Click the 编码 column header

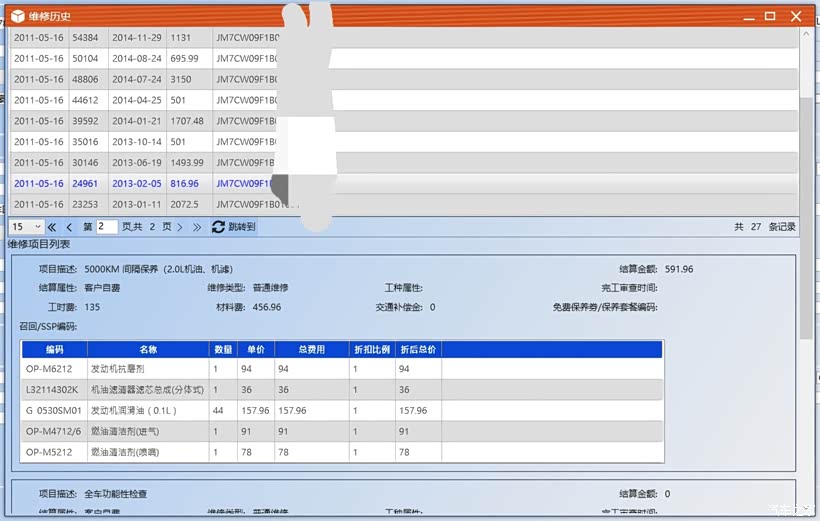[x=54, y=350]
